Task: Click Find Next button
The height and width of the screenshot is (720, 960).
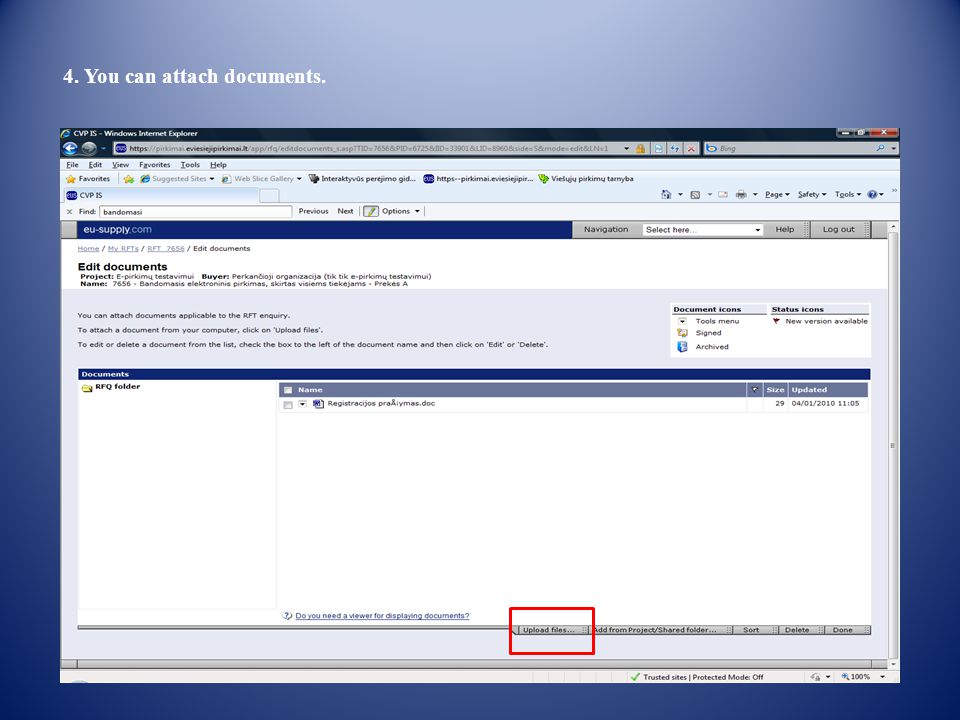Action: [x=345, y=211]
